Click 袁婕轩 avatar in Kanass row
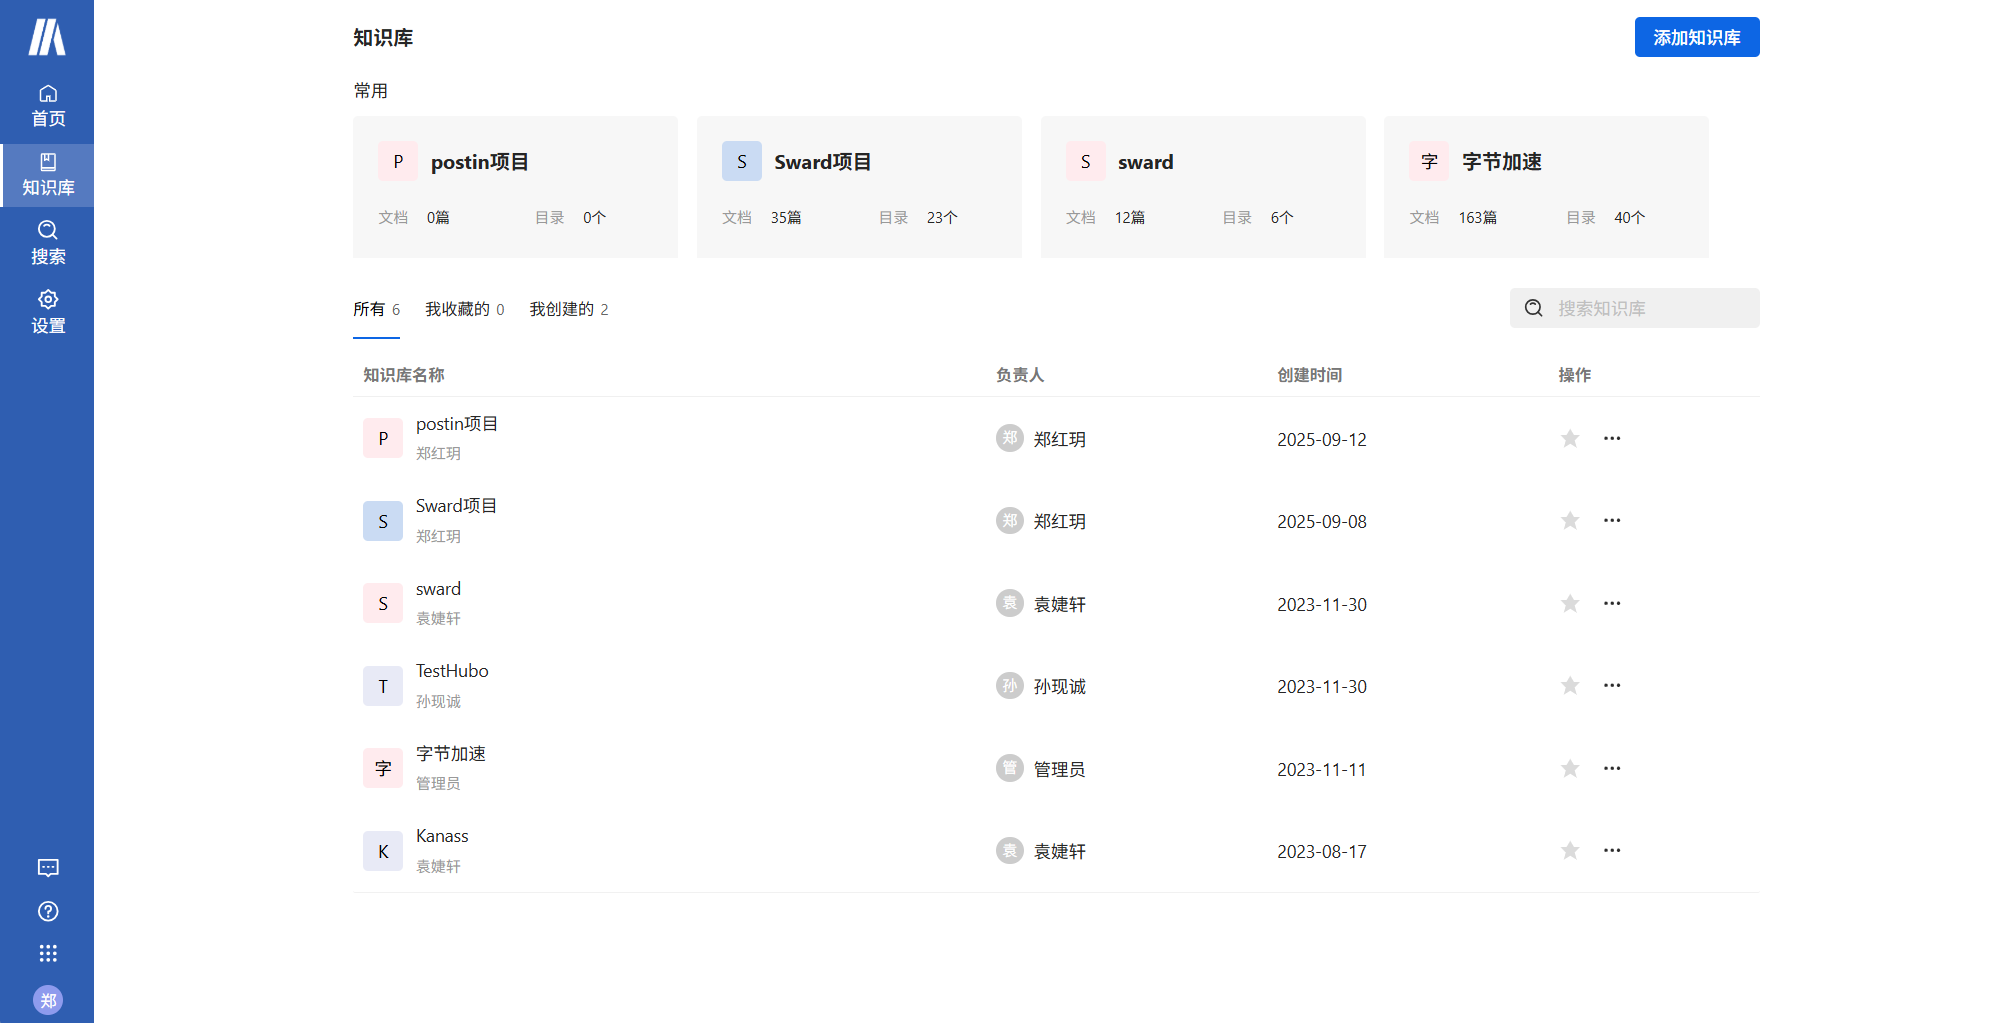 tap(1010, 850)
